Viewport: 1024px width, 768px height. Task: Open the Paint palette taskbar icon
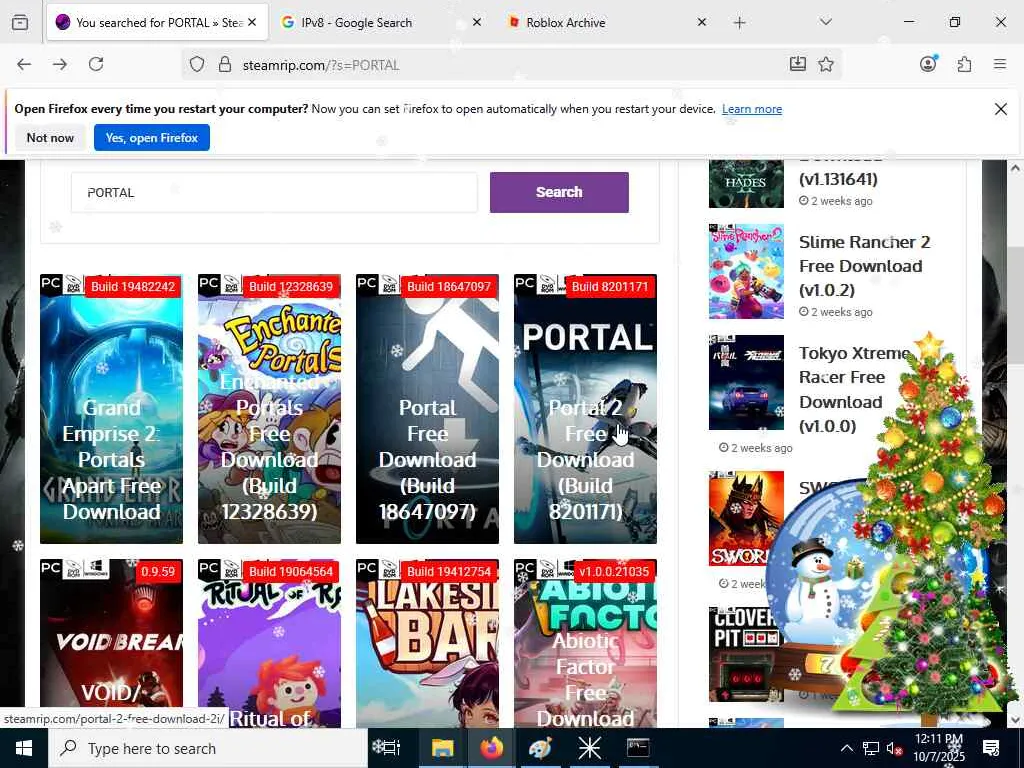coord(540,748)
